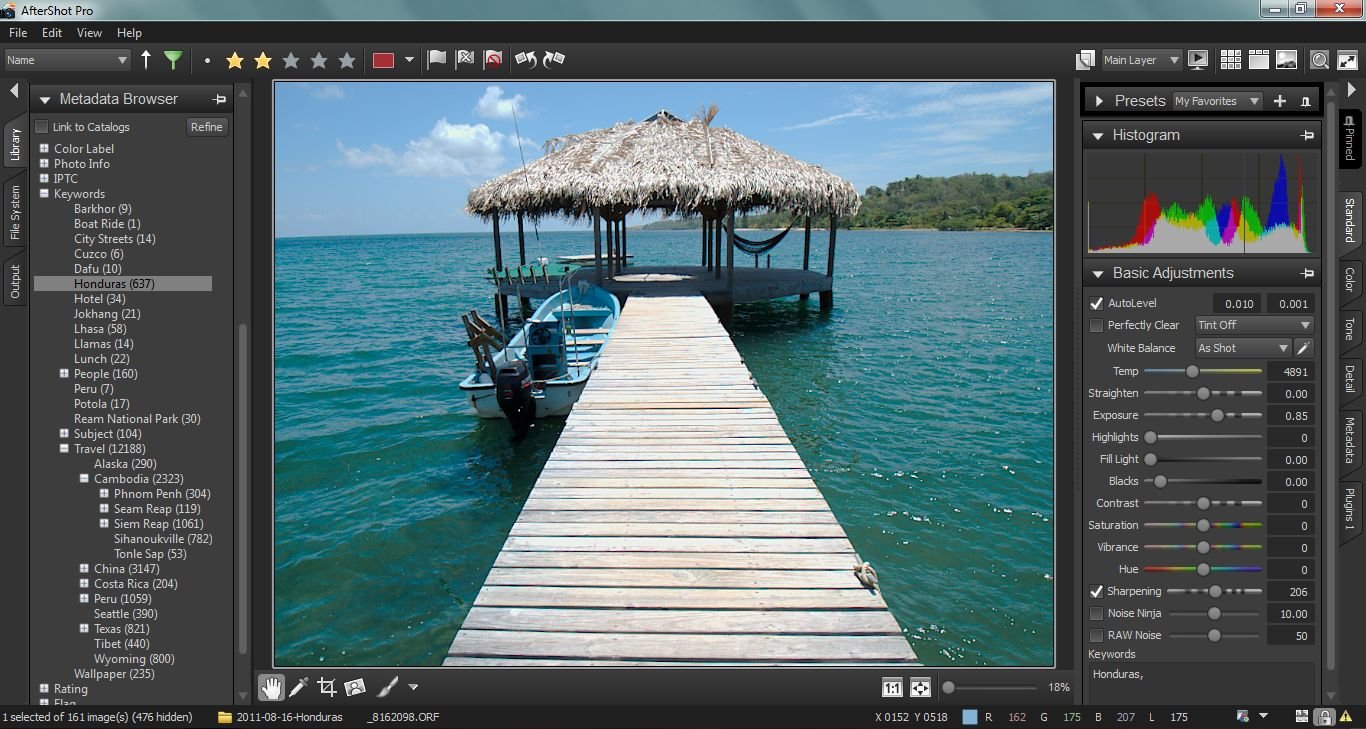The image size is (1366, 729).
Task: Switch to thumbnail grid view
Action: pyautogui.click(x=1230, y=60)
